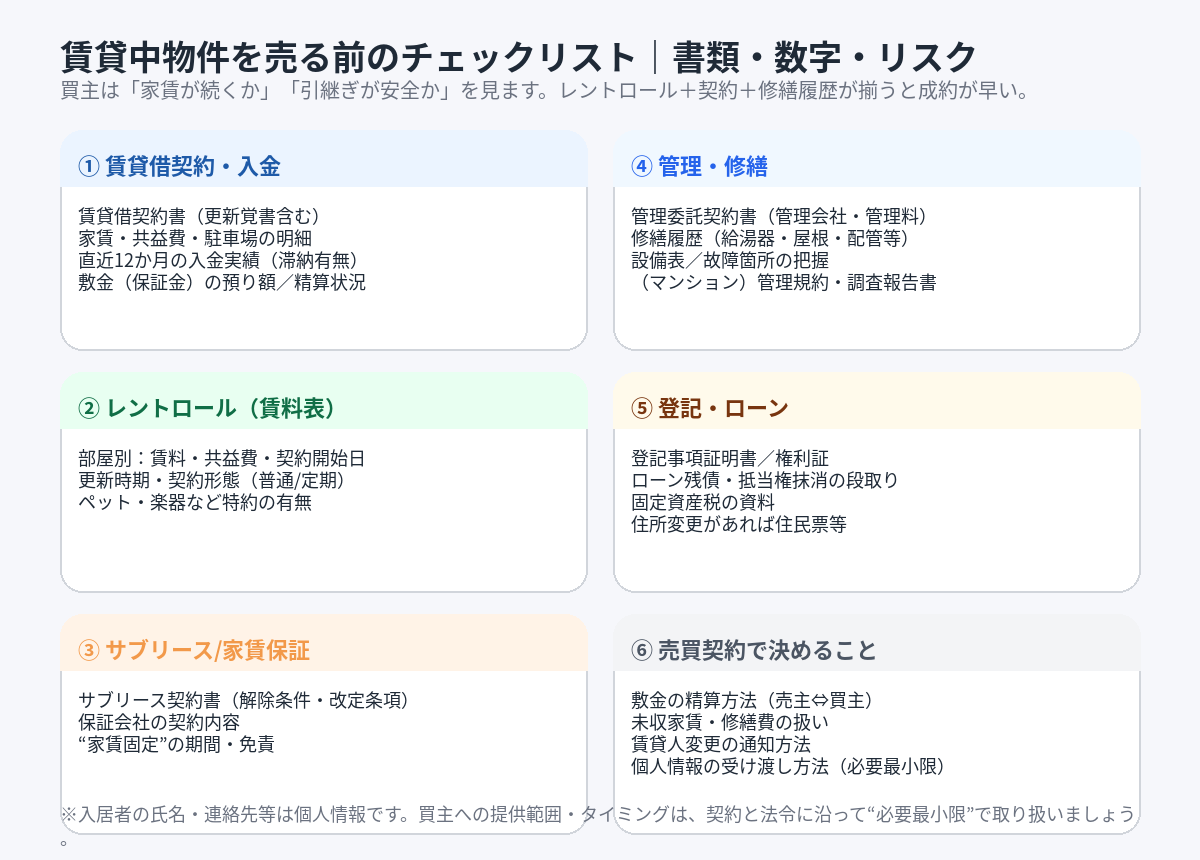Click the circled number ② icon
Screen dimensions: 1200x860
[x=88, y=409]
